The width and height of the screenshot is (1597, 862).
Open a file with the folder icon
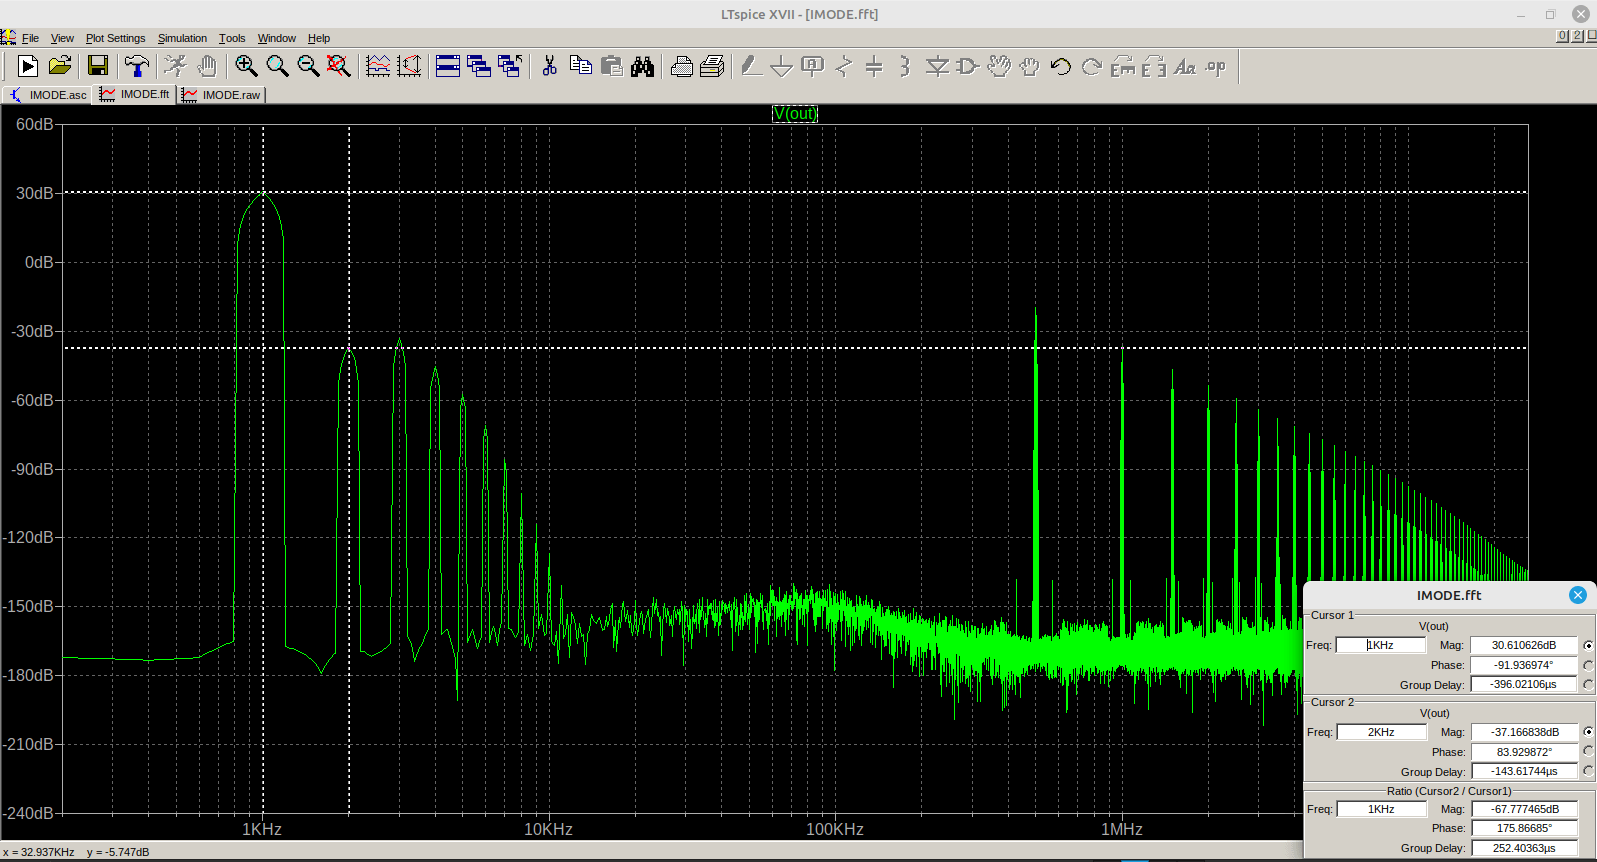[60, 66]
